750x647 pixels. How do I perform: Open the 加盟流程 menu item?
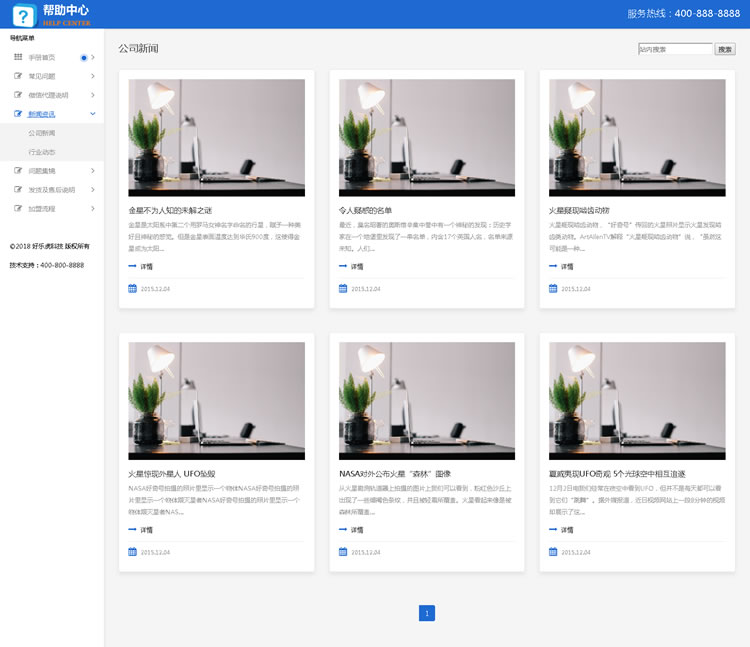coord(42,209)
